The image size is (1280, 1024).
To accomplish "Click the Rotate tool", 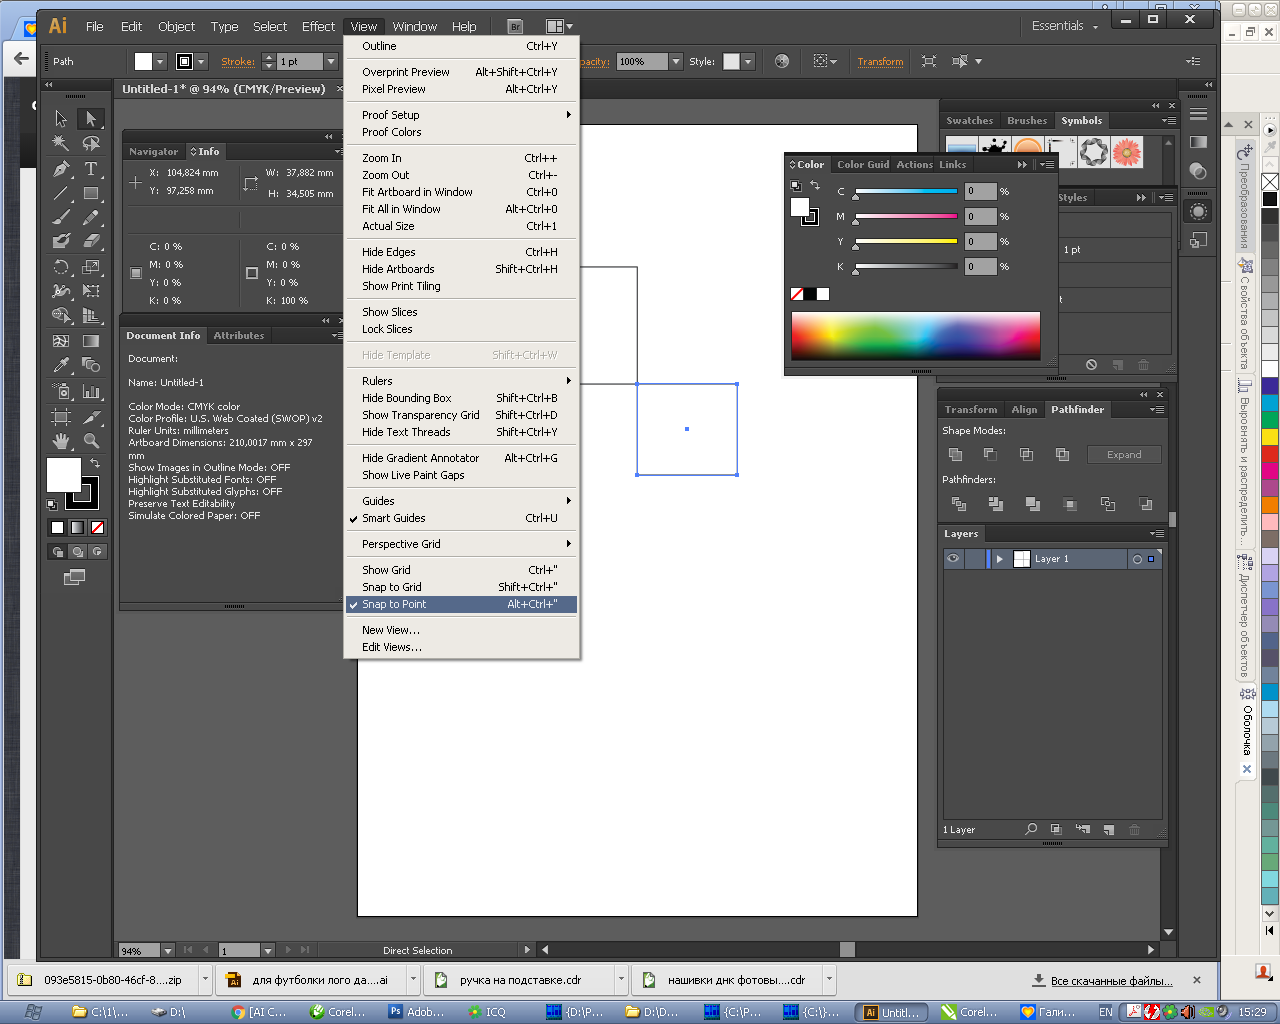I will click(61, 267).
